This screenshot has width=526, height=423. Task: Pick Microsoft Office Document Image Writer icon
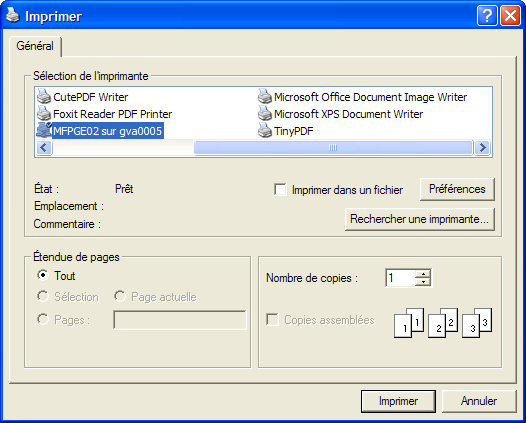coord(265,97)
